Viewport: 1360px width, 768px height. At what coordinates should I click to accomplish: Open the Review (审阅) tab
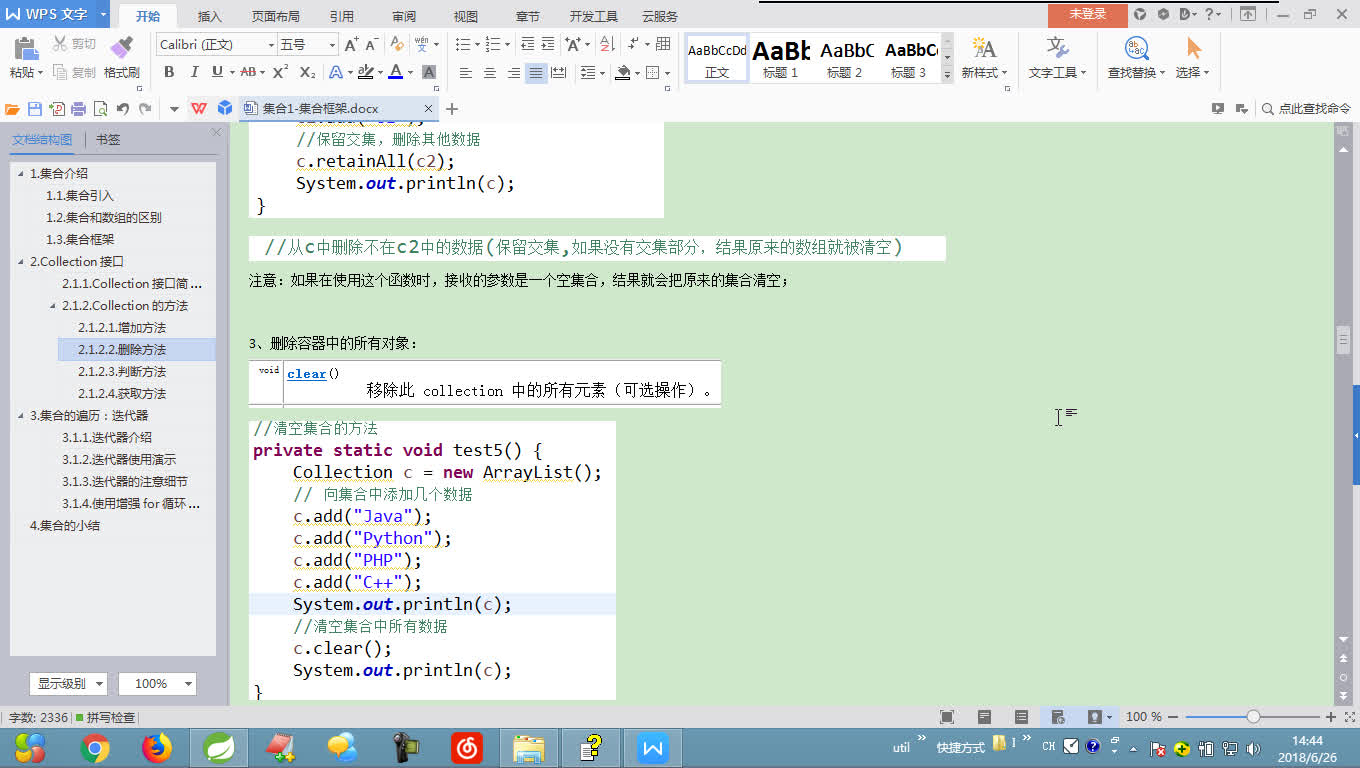click(x=404, y=16)
